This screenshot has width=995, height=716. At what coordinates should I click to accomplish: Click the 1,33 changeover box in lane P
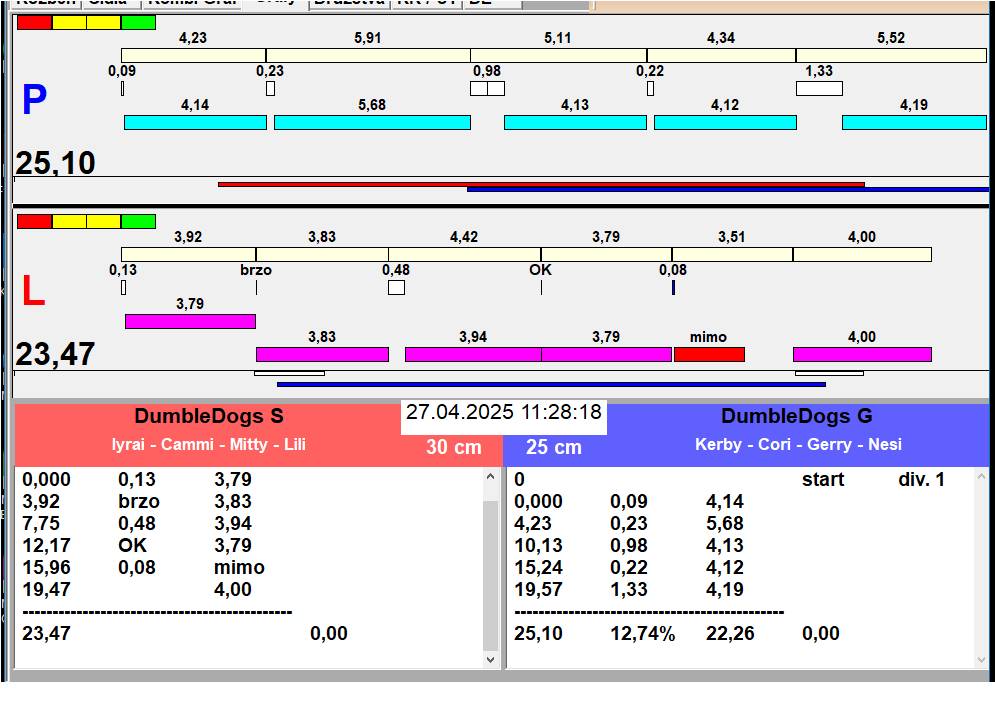tap(819, 88)
